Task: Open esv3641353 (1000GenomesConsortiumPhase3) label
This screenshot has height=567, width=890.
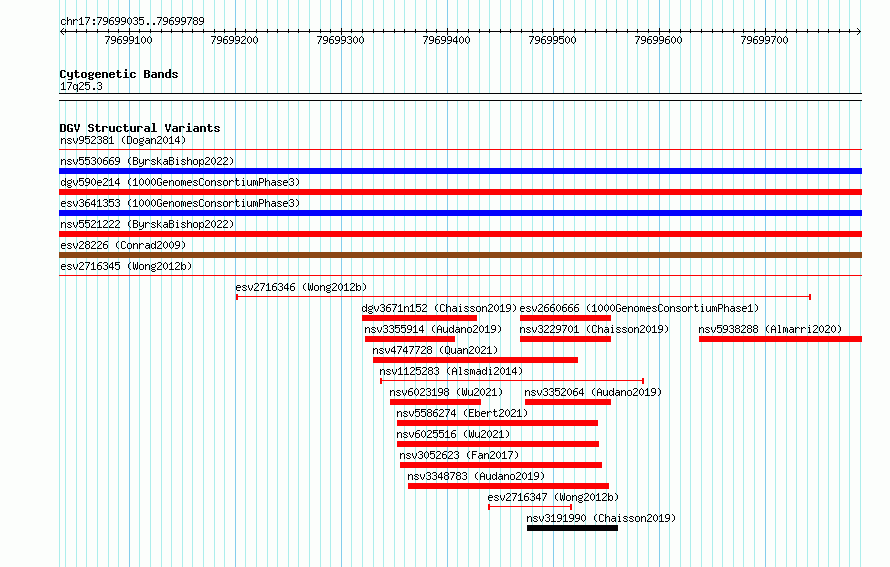Action: coord(180,203)
